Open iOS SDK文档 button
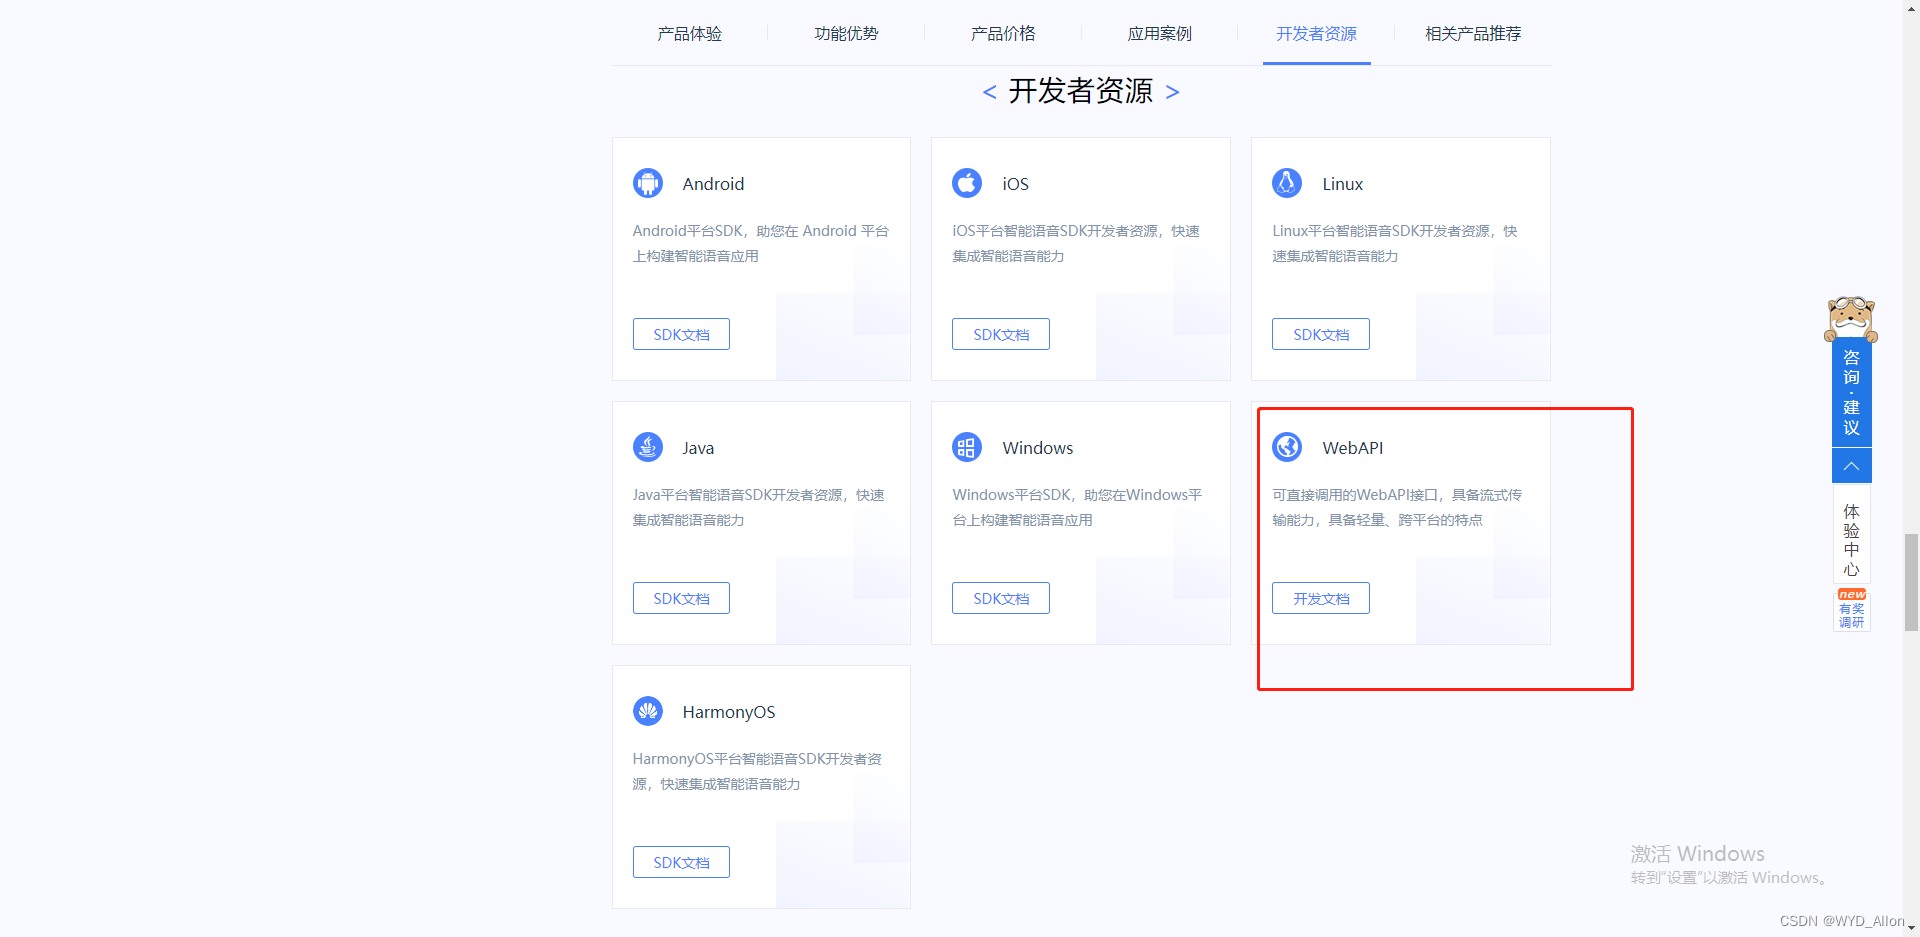 coord(1001,334)
